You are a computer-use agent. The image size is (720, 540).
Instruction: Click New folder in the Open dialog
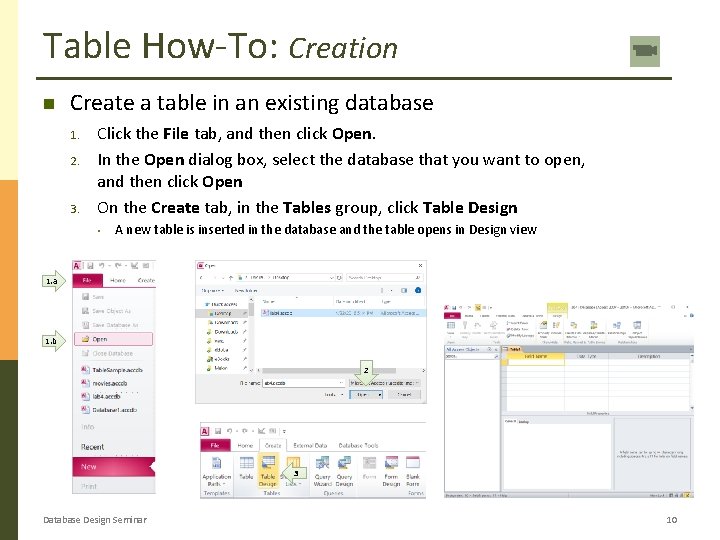coord(246,290)
